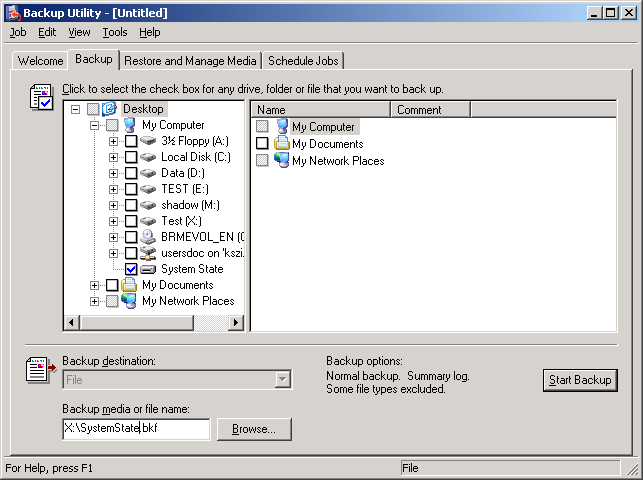Image resolution: width=643 pixels, height=480 pixels.
Task: Click the backup file name input field
Action: coord(136,429)
